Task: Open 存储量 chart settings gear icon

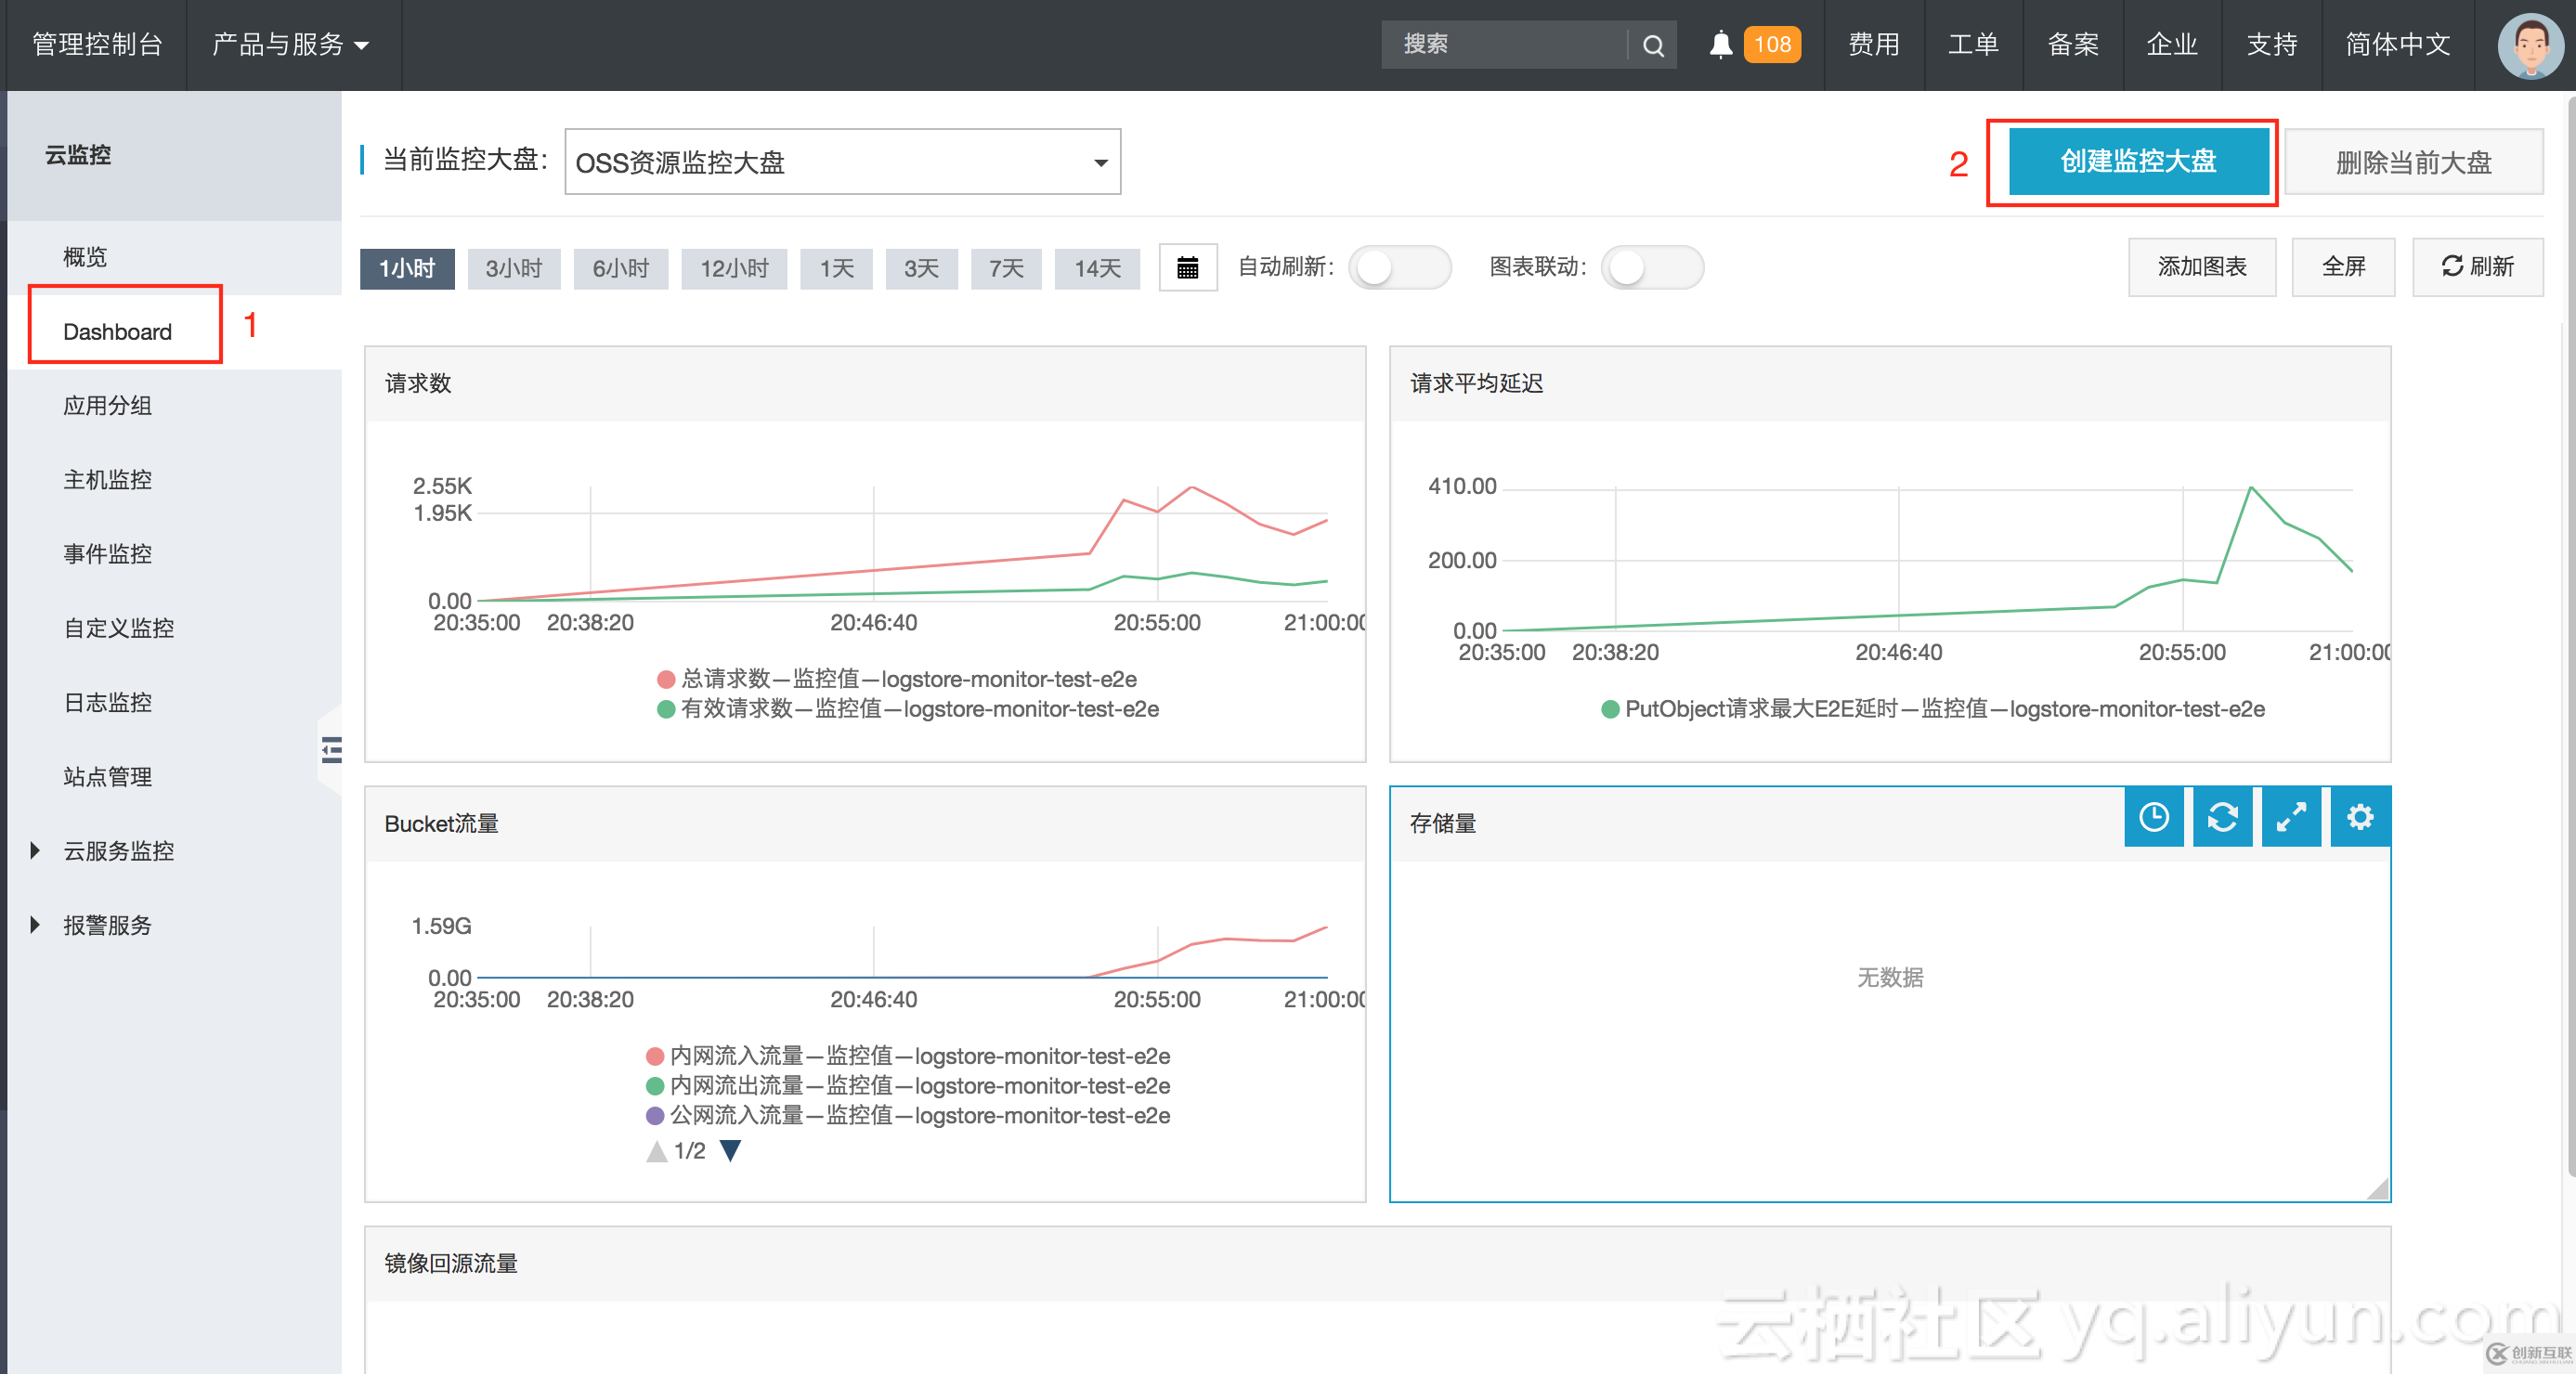Action: coord(2360,817)
